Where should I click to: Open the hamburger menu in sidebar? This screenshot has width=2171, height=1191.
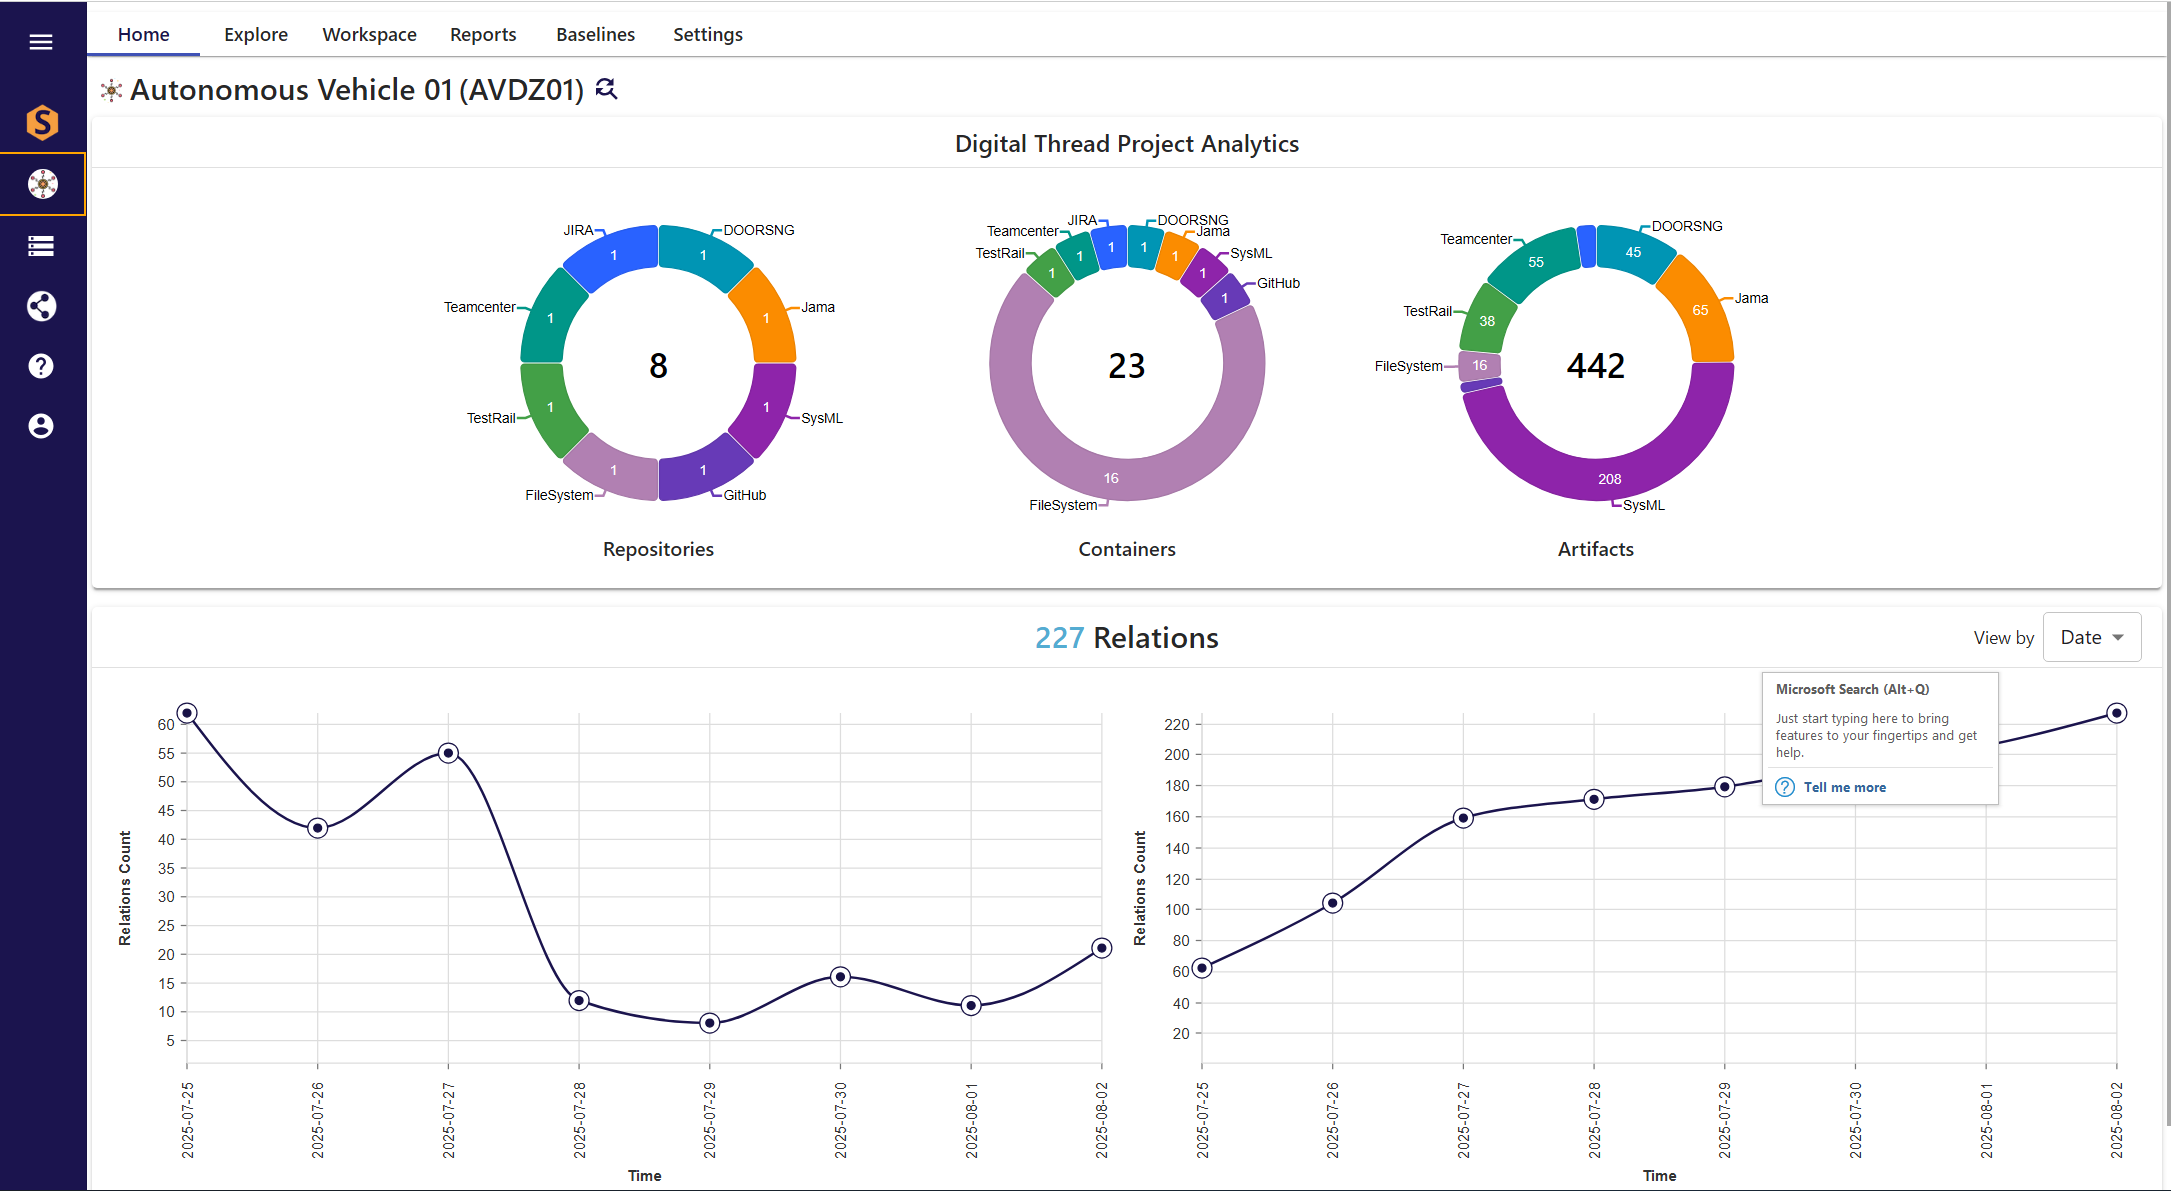coord(41,42)
